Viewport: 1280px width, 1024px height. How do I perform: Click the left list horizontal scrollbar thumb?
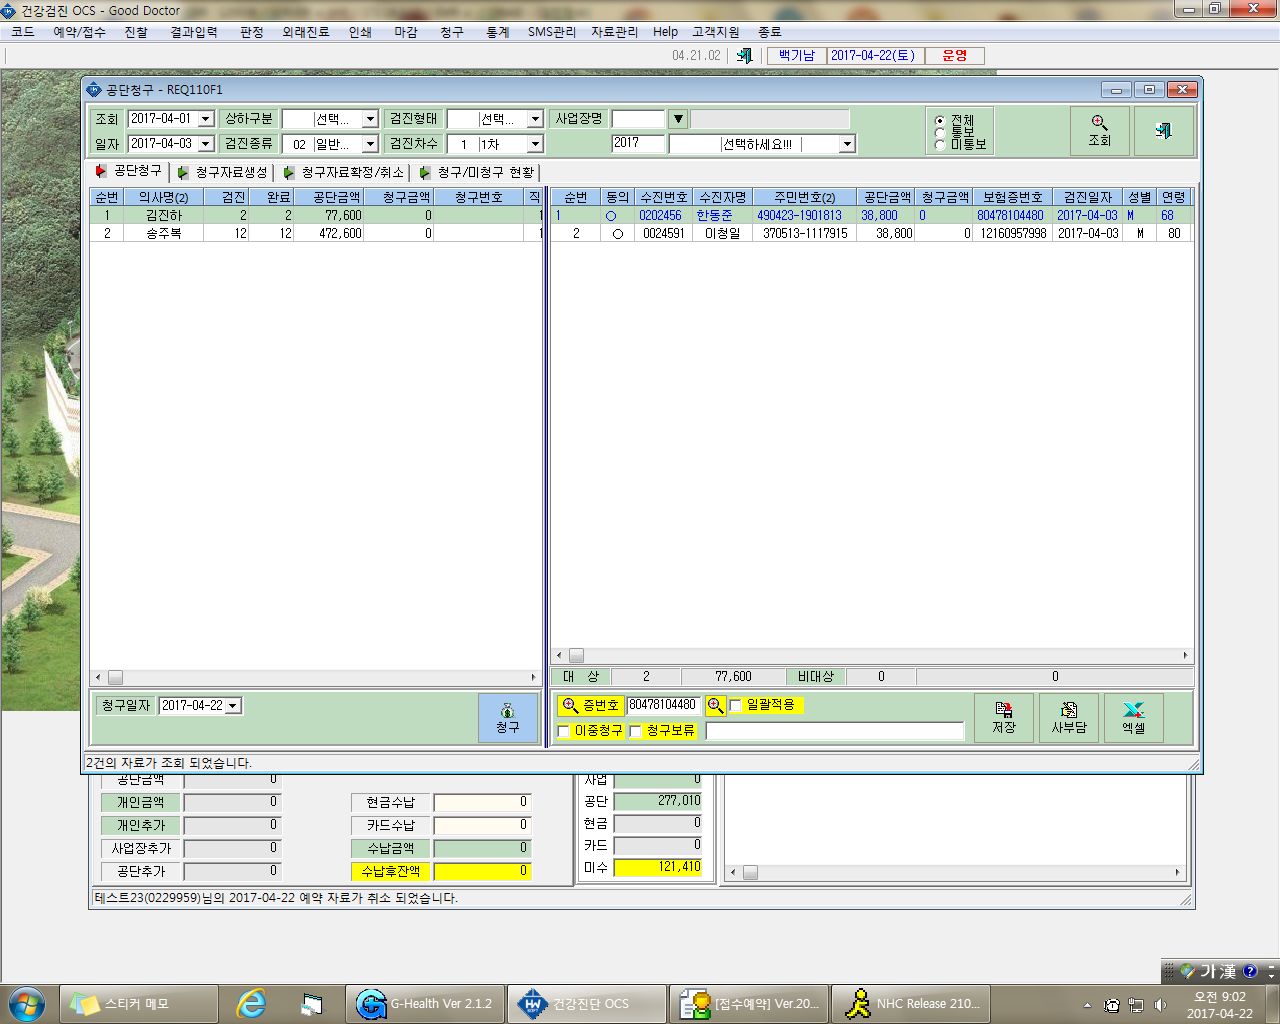[115, 677]
